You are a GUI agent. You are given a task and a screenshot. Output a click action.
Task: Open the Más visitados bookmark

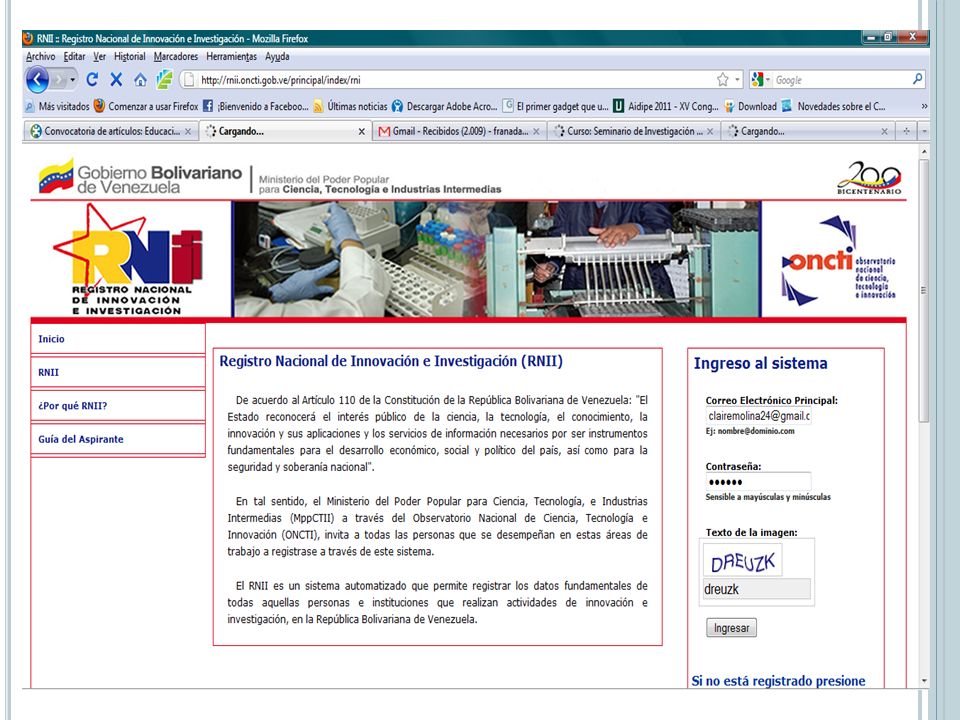point(57,106)
